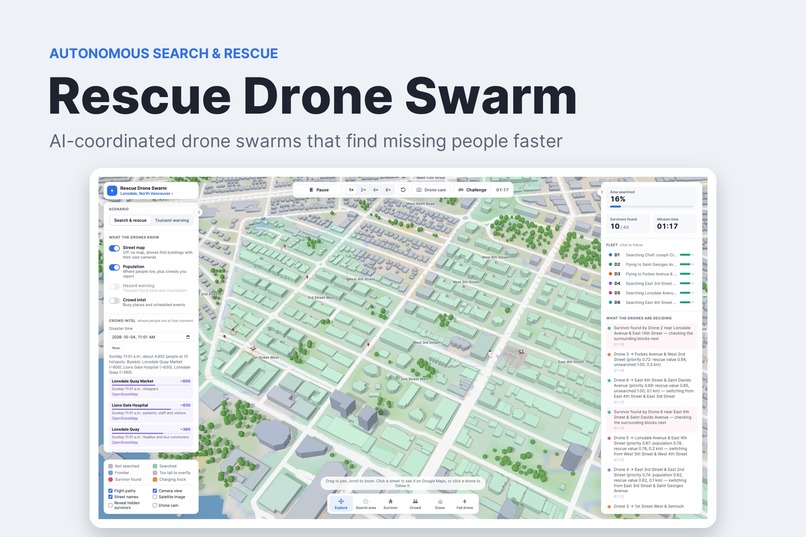The width and height of the screenshot is (806, 537).
Task: Set simulation speed to 4×
Action: coord(376,190)
